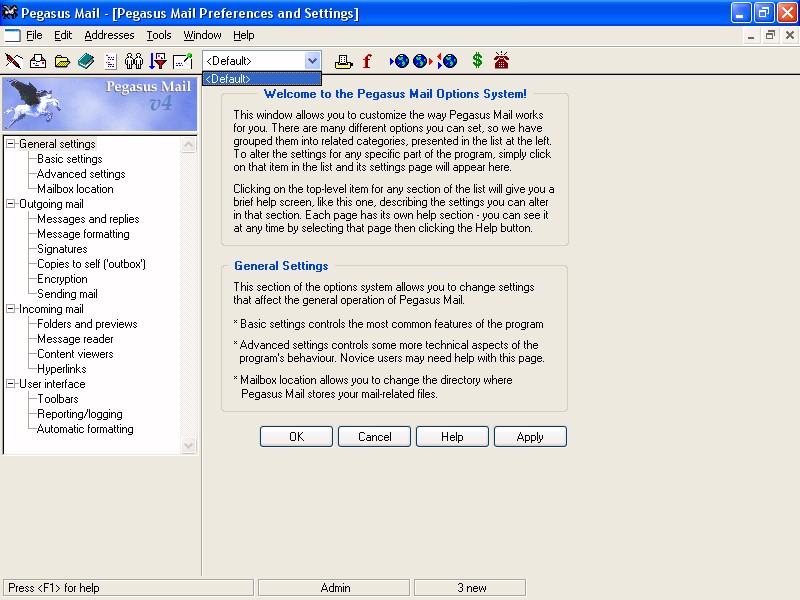This screenshot has height=600, width=800.
Task: Select Automatic formatting tree item
Action: (85, 429)
